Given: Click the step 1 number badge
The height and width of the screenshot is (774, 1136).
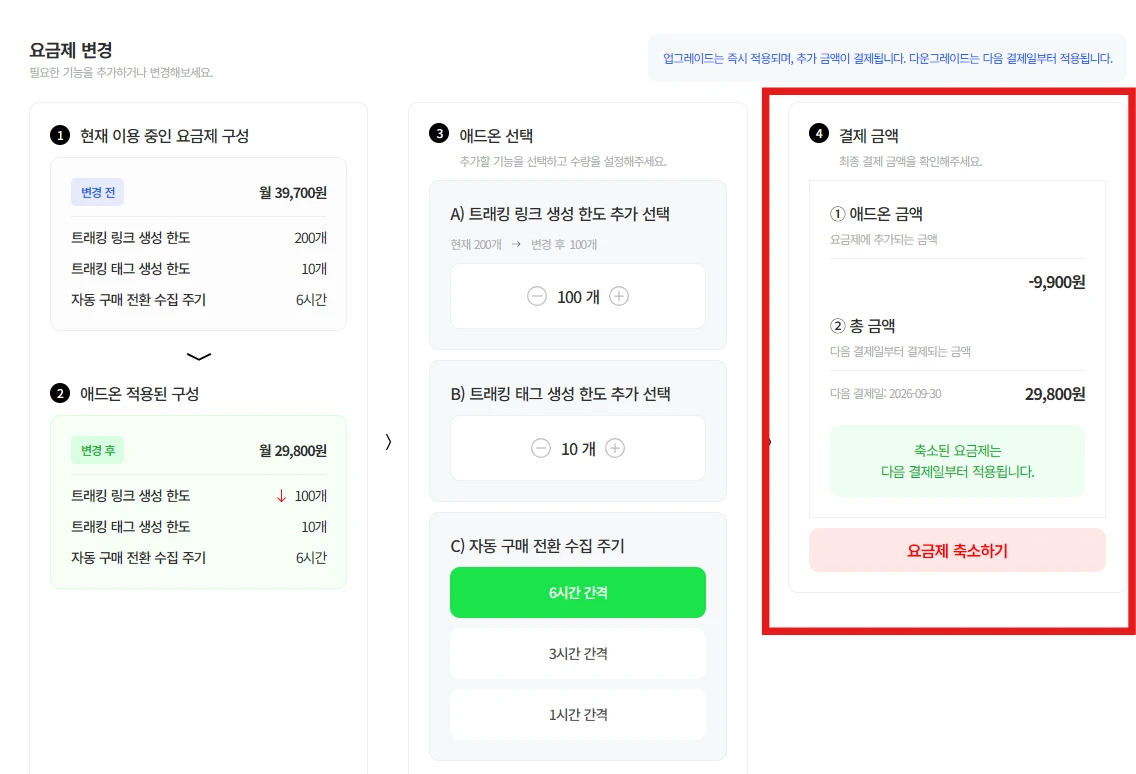Looking at the screenshot, I should 60,136.
